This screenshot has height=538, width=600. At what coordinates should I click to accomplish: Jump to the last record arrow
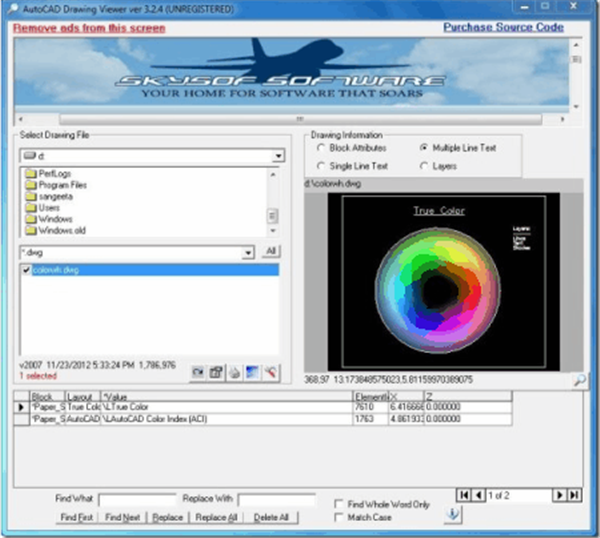(574, 495)
